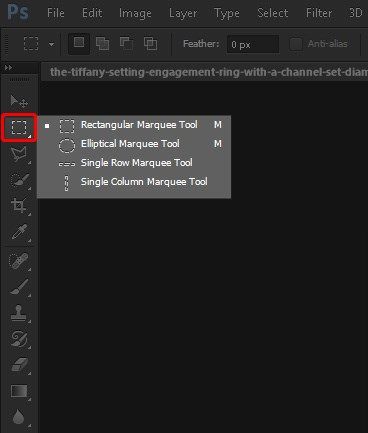Open the Edit menu
This screenshot has width=368, height=433.
click(92, 13)
